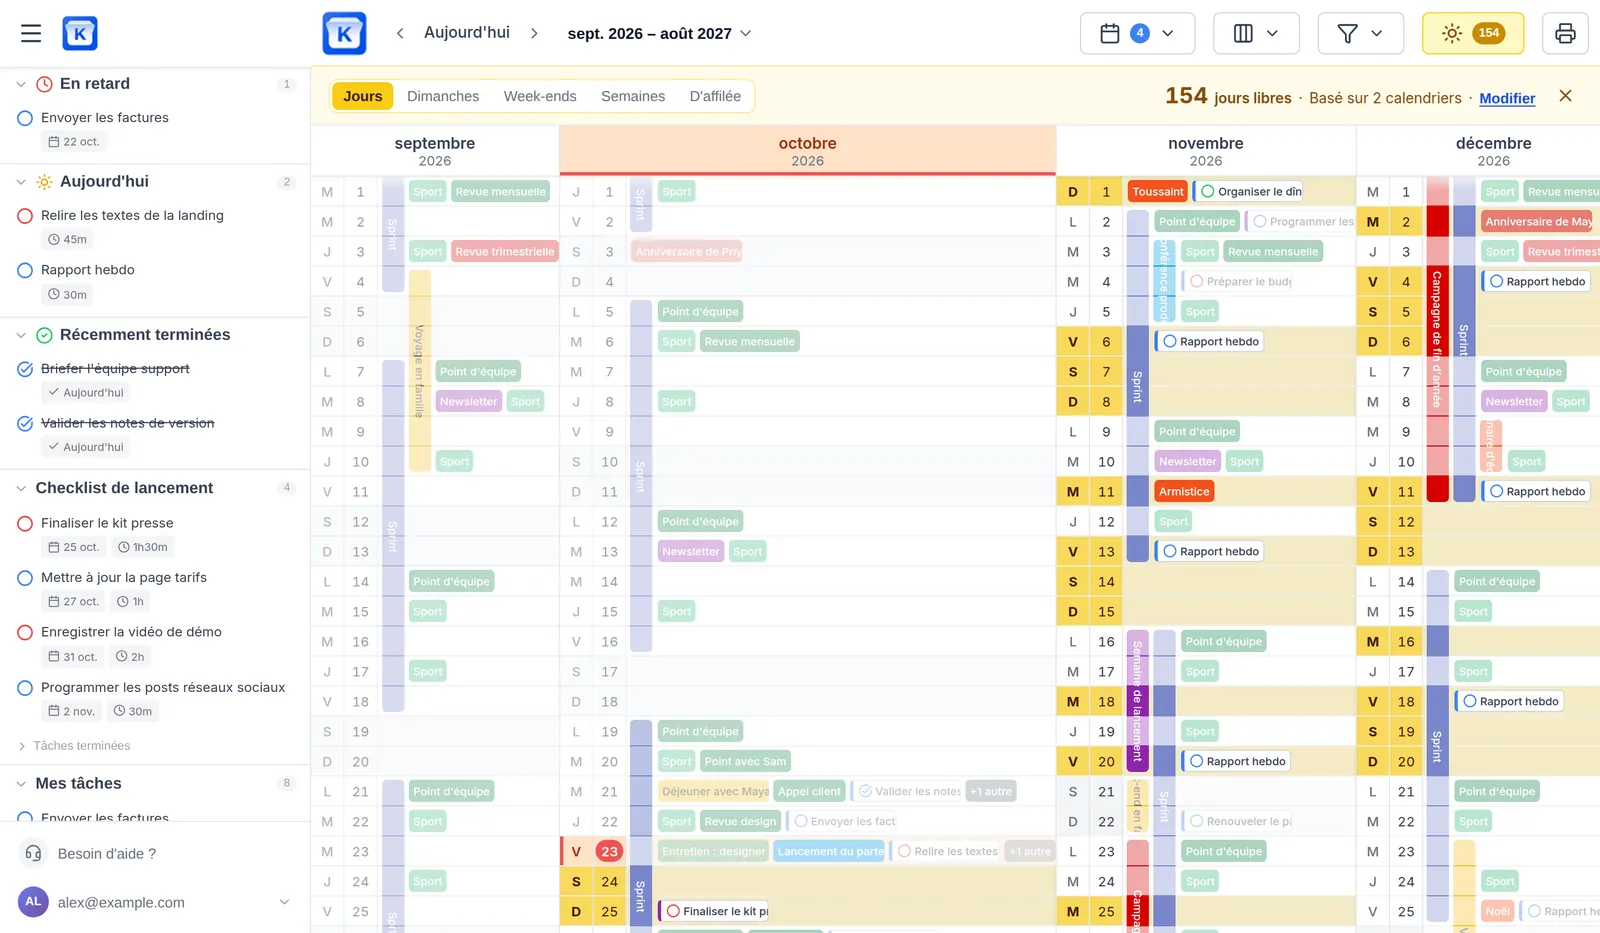Click the Modifier link
The image size is (1600, 933).
1507,98
